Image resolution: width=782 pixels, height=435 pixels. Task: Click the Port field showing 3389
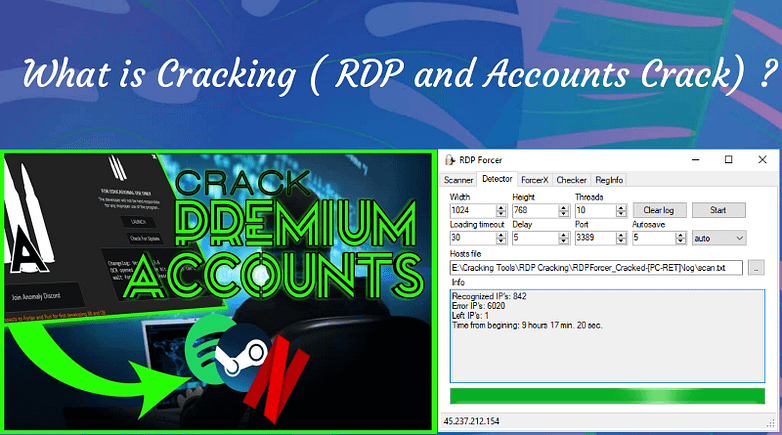[595, 238]
